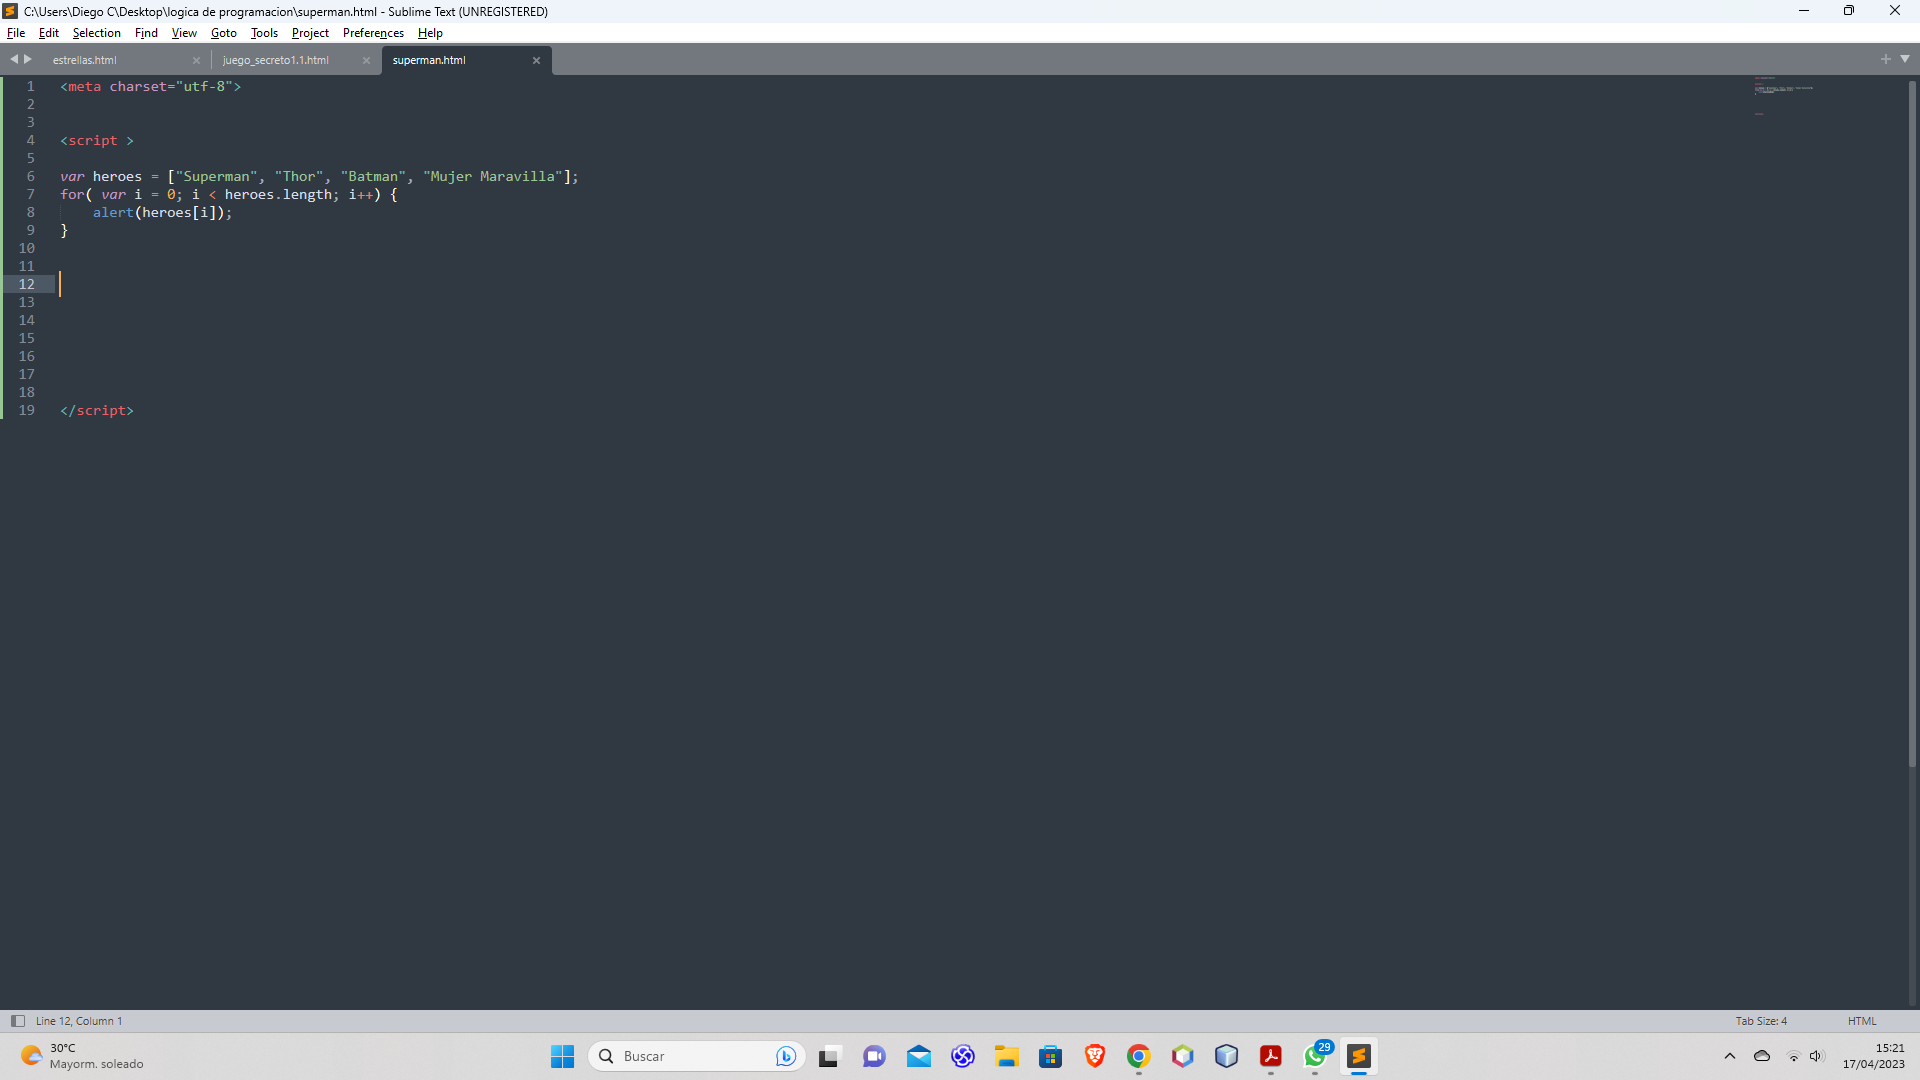The image size is (1920, 1080).
Task: Open the Mail app in the taskbar
Action: click(918, 1056)
